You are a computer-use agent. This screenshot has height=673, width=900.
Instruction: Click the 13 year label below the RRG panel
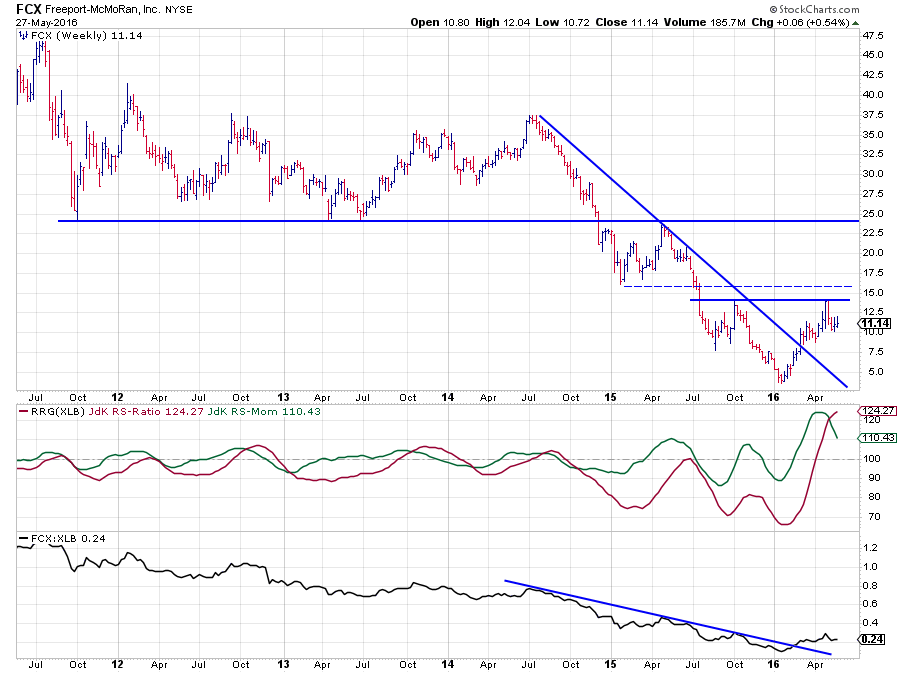(283, 664)
